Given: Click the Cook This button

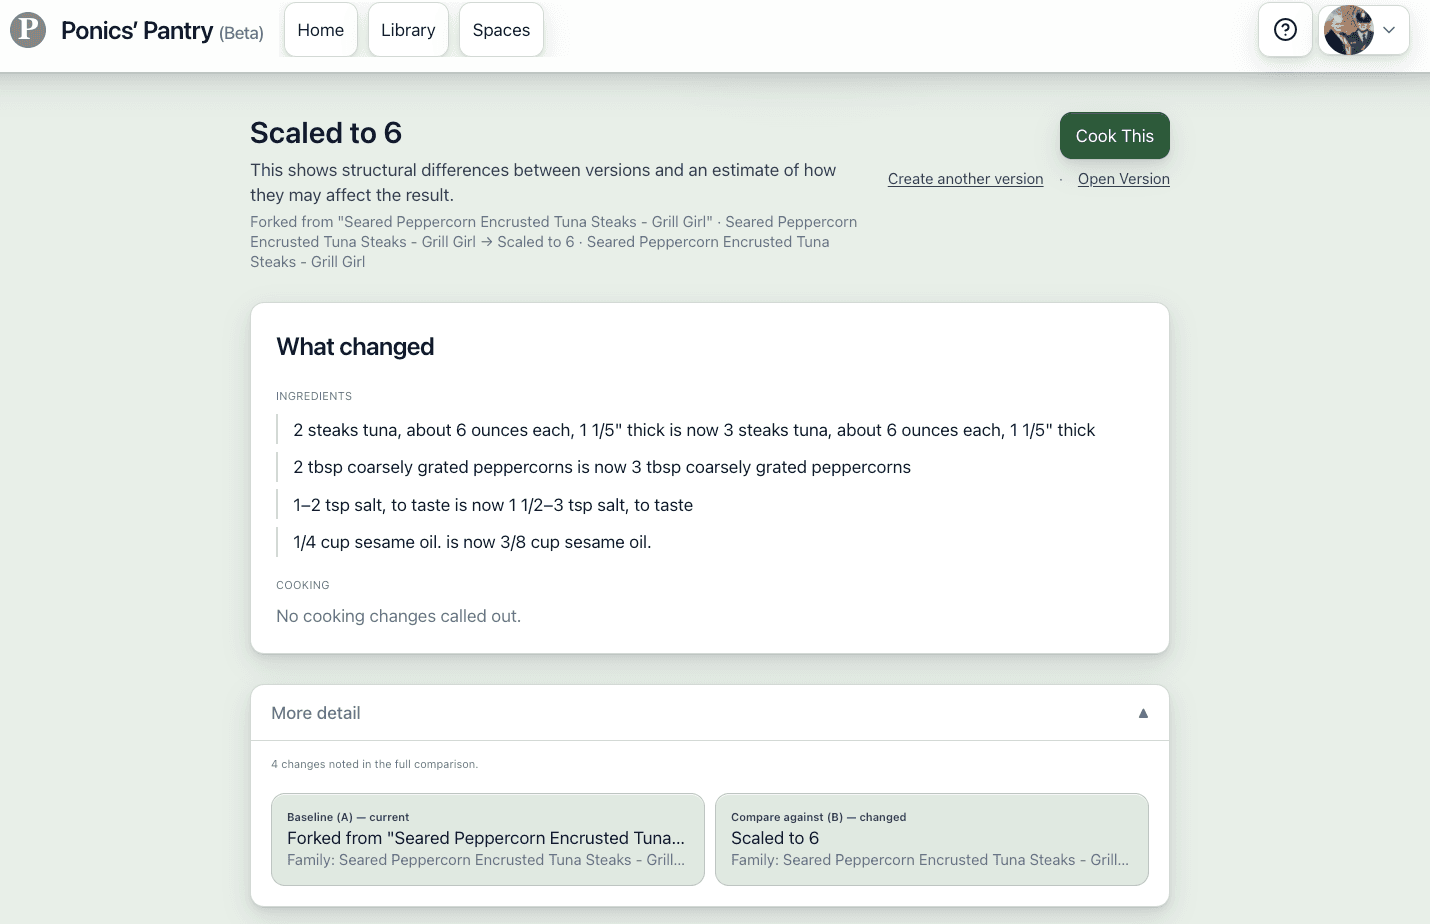Looking at the screenshot, I should click(1115, 136).
